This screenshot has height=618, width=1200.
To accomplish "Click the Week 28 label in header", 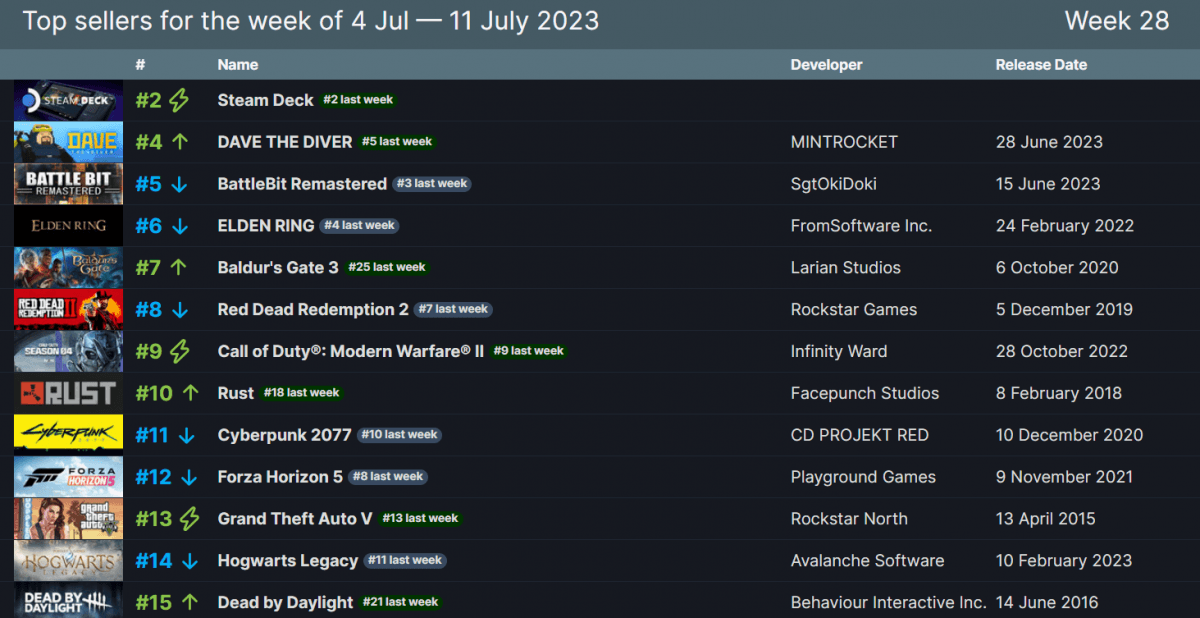I will click(x=1116, y=21).
